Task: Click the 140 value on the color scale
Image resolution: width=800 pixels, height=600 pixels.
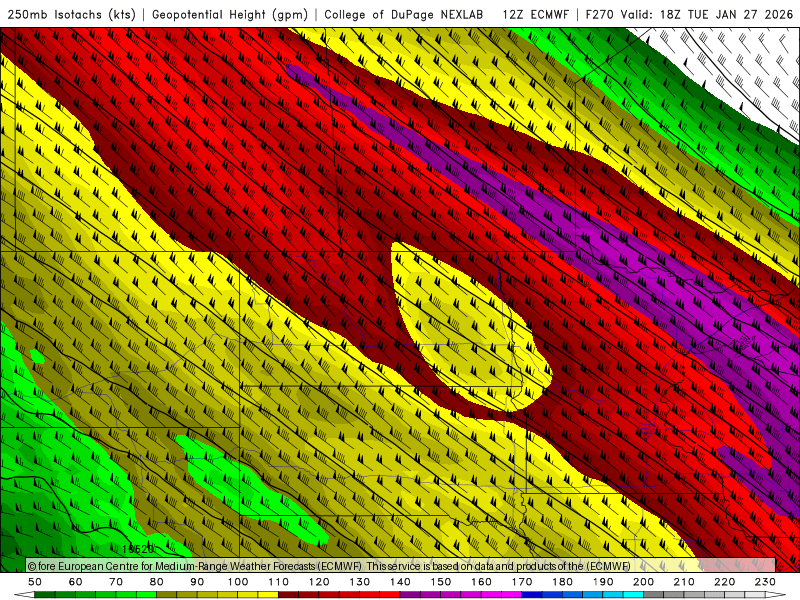Action: pyautogui.click(x=400, y=582)
